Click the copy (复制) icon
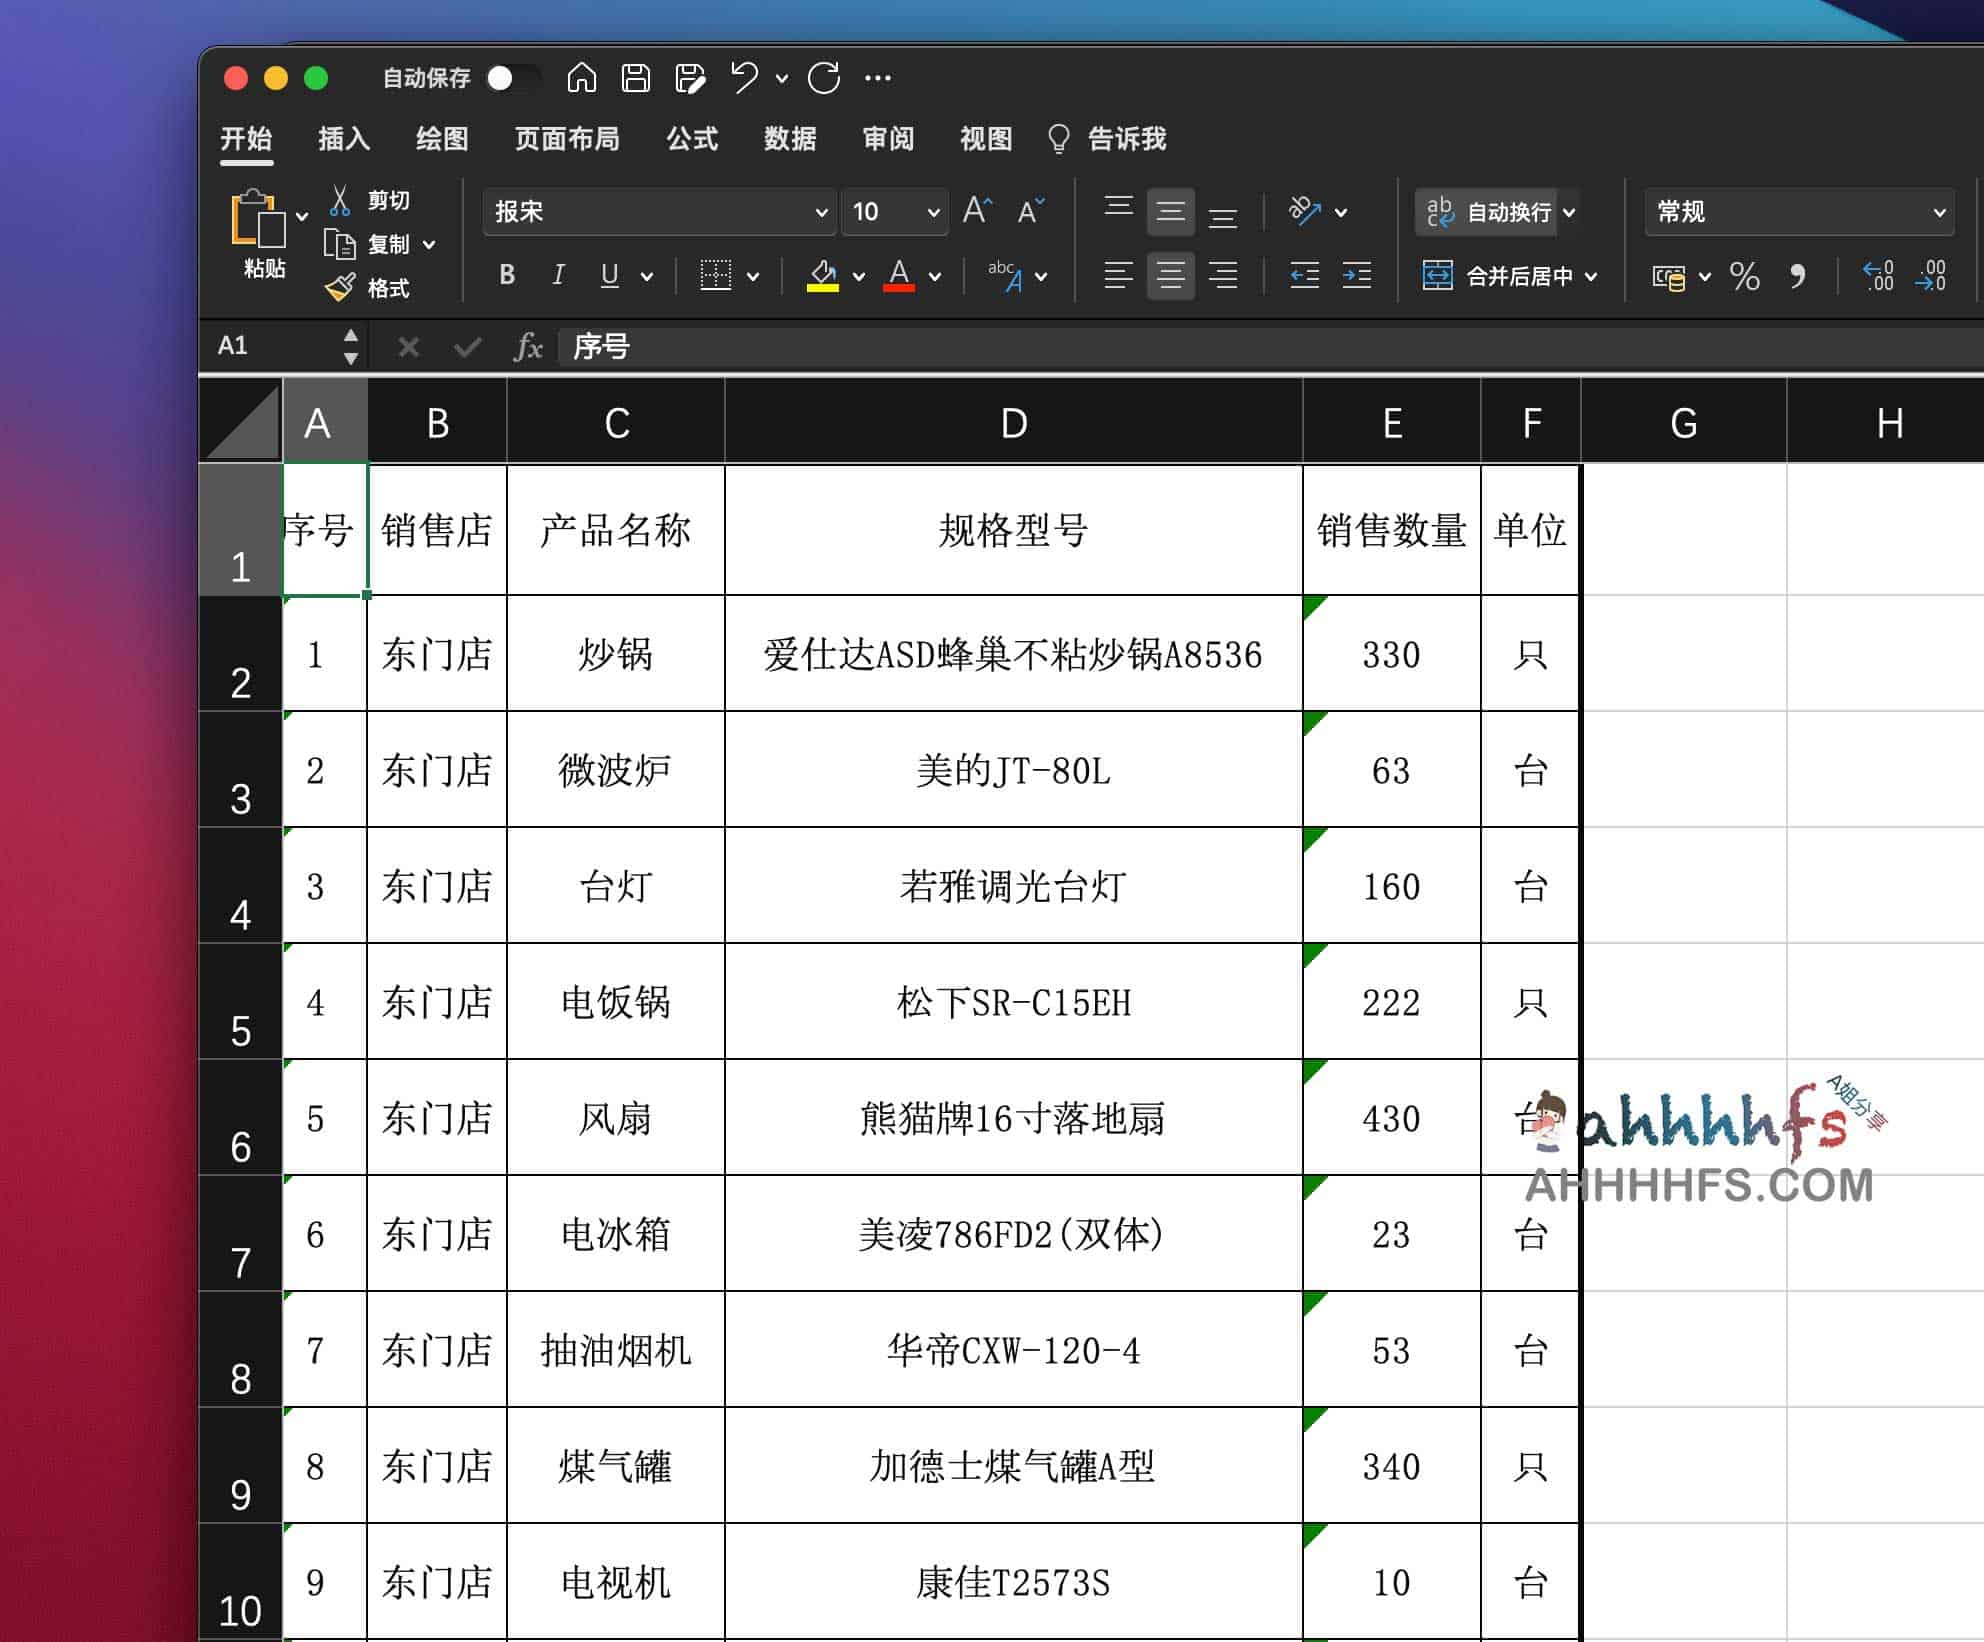Viewport: 1984px width, 1642px height. 341,243
